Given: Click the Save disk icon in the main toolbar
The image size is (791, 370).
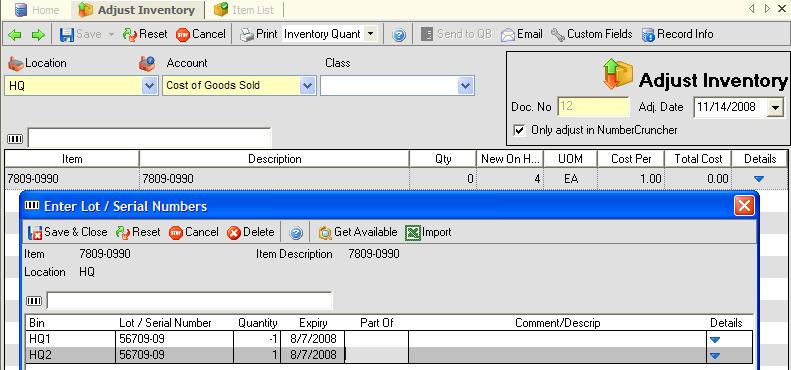Looking at the screenshot, I should point(67,34).
